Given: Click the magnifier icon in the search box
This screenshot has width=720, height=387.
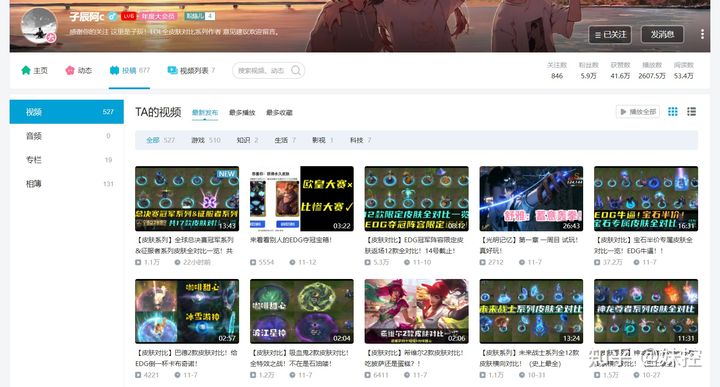Looking at the screenshot, I should (296, 70).
